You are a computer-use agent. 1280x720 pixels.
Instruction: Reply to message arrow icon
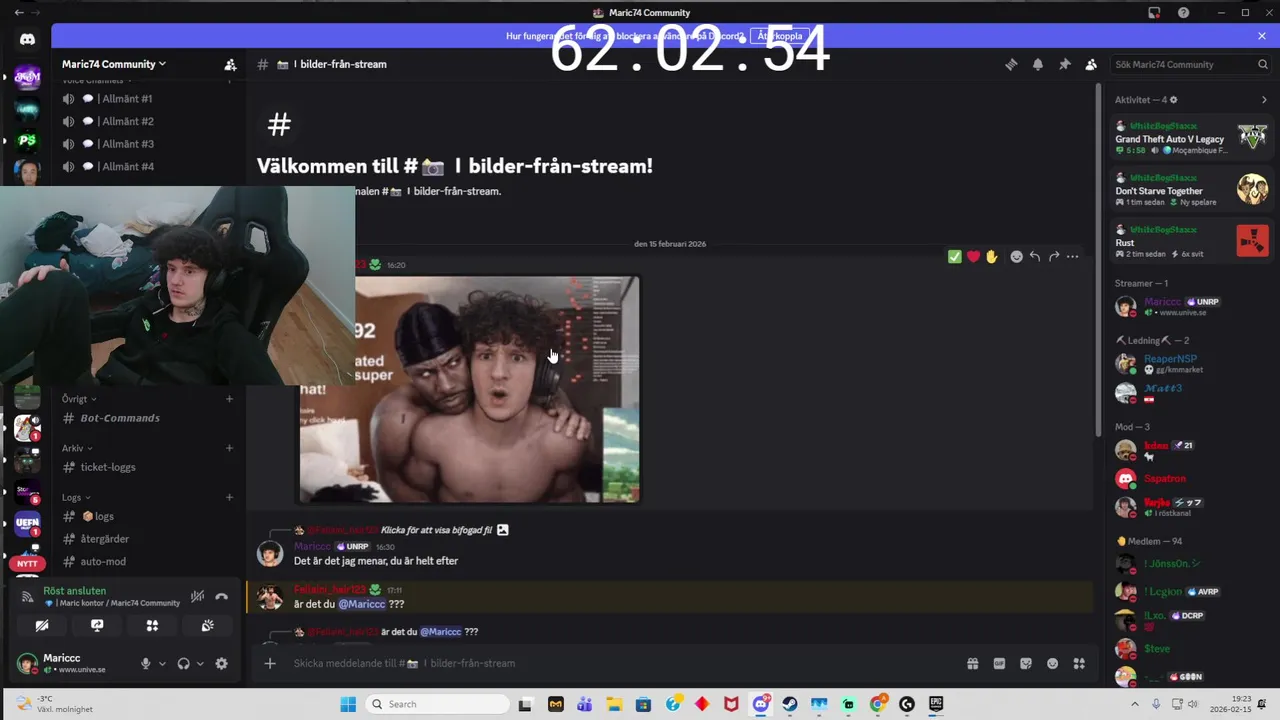(x=1035, y=257)
